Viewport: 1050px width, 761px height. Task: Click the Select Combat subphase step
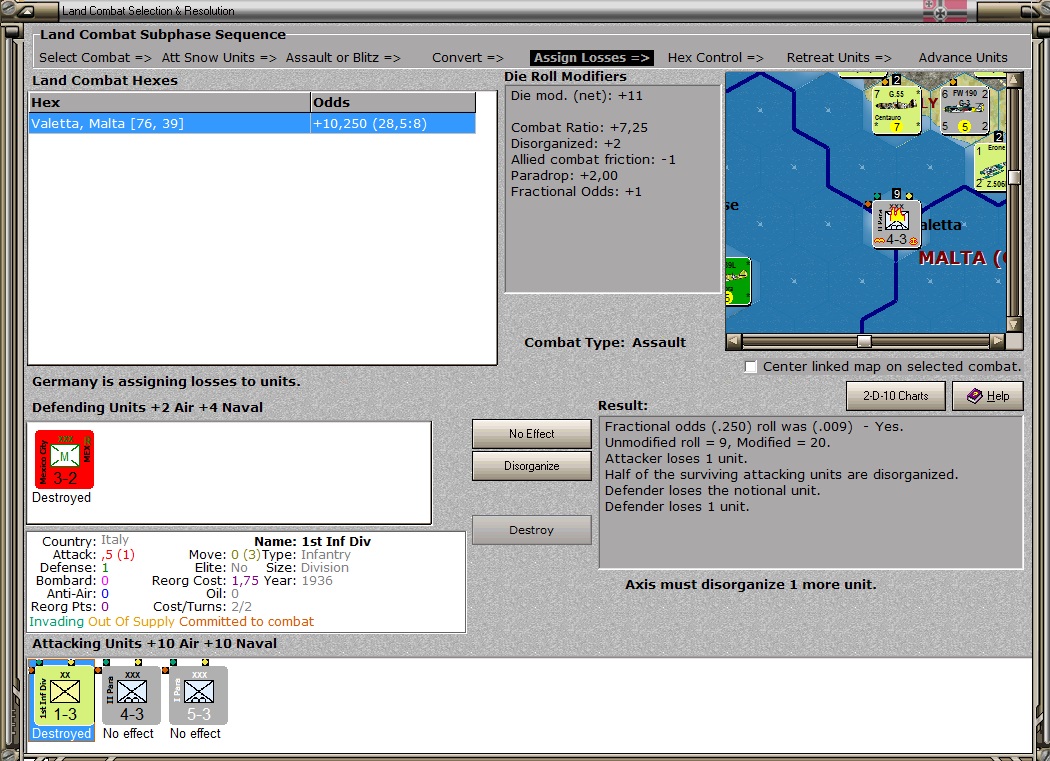point(95,58)
